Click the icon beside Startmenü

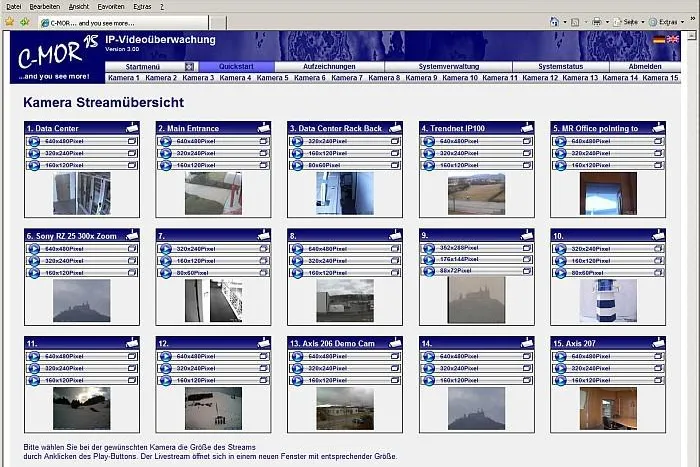[x=189, y=67]
